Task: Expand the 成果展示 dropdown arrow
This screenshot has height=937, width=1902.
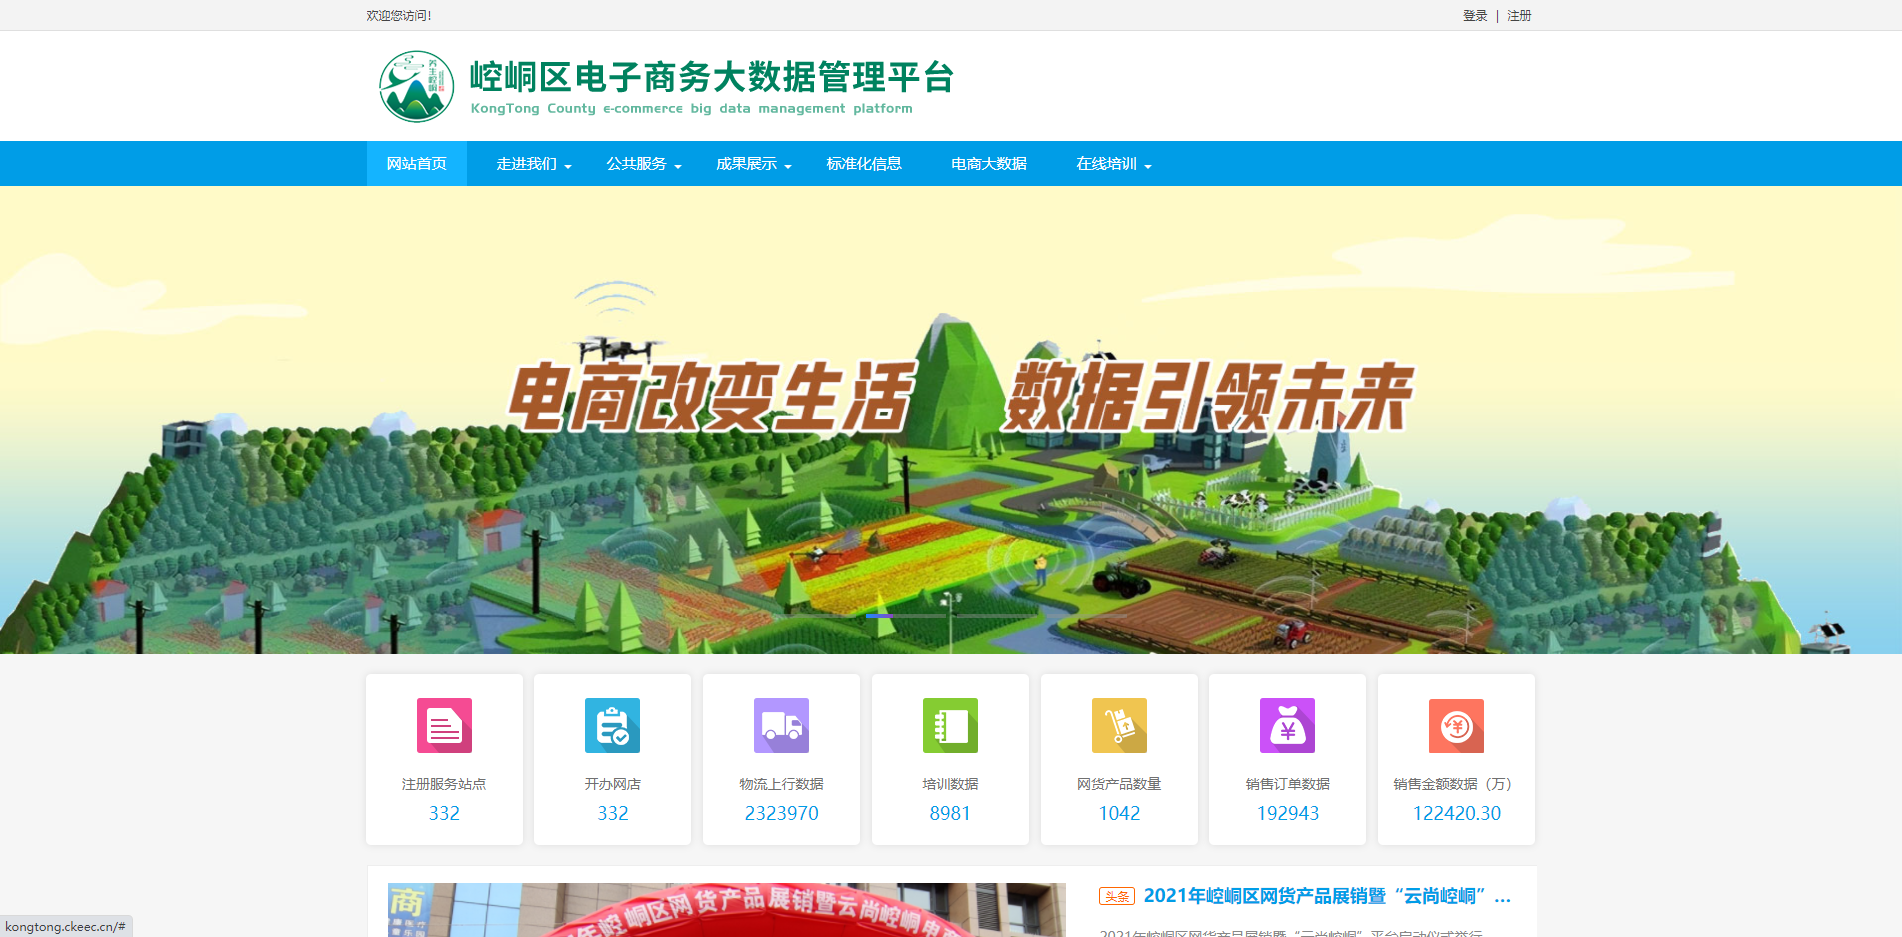Action: click(x=788, y=166)
